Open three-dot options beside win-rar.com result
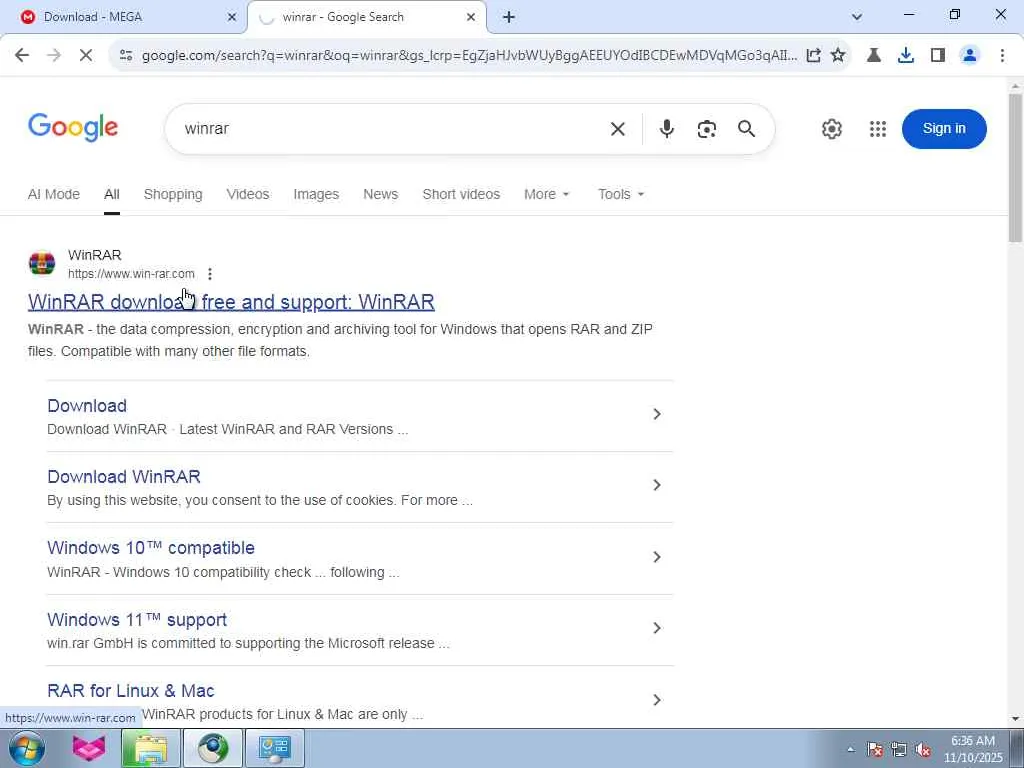Screen dimensions: 1024x768 click(210, 274)
